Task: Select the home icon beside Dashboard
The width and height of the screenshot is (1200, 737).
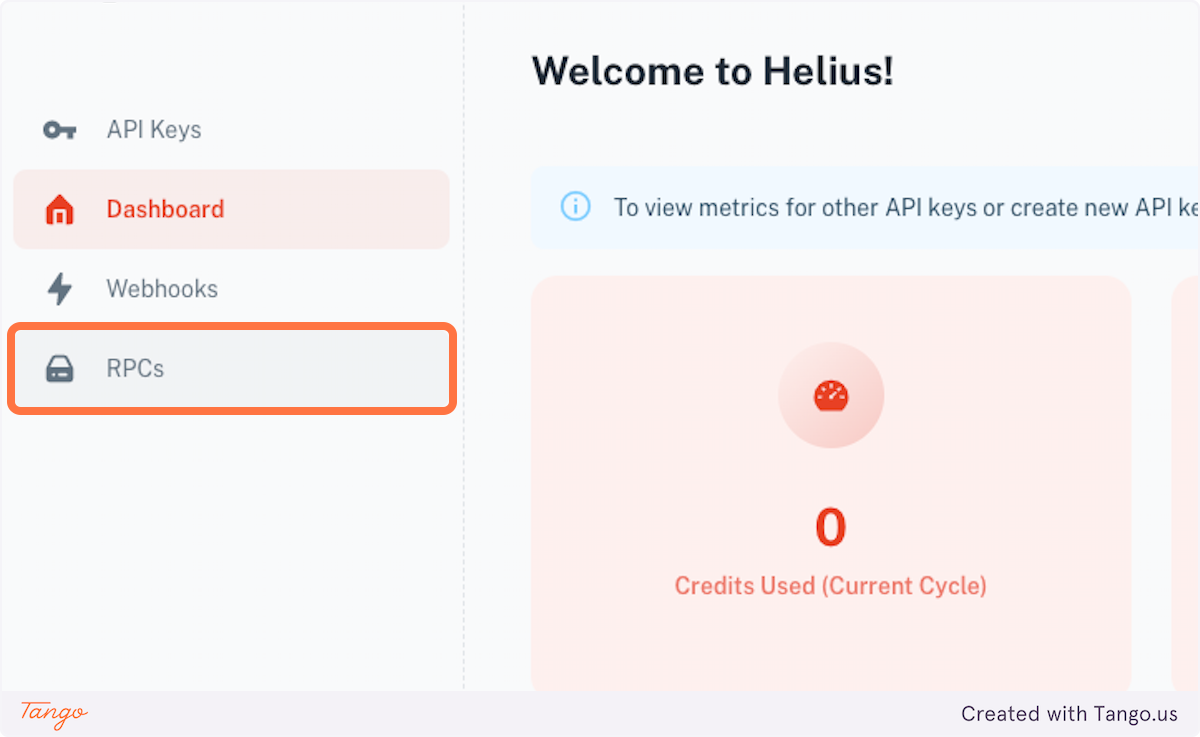Action: click(57, 209)
